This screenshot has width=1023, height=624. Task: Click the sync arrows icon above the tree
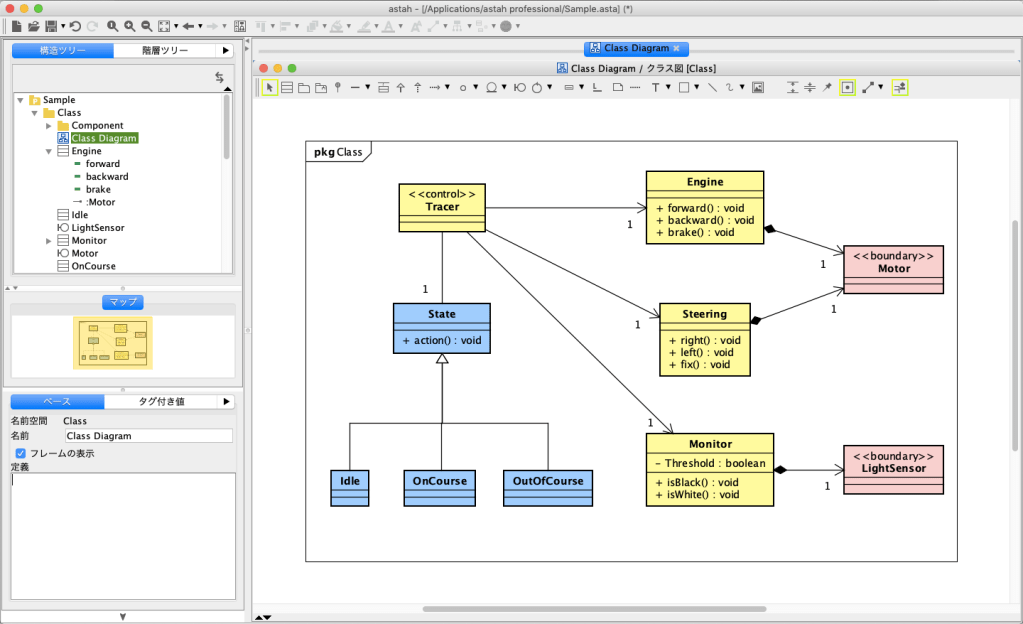219,77
